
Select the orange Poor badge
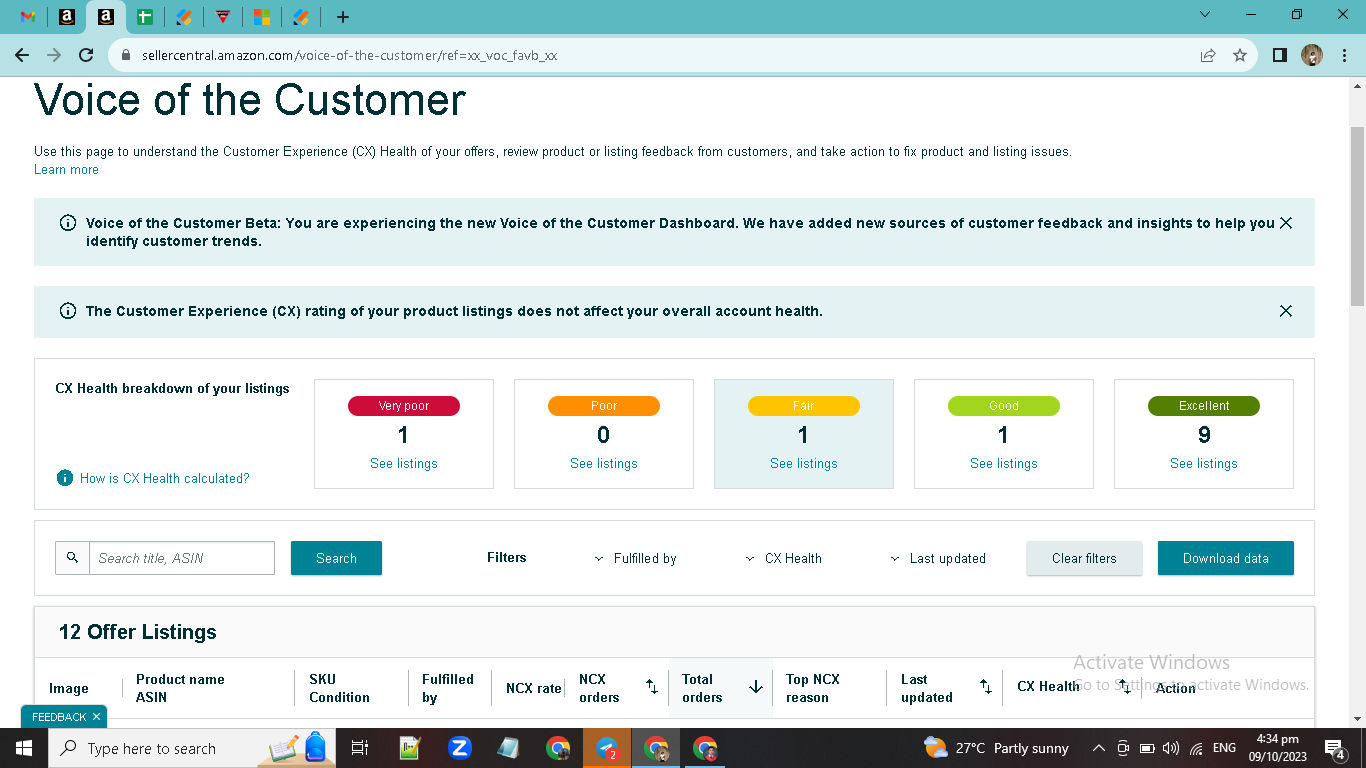click(x=604, y=406)
